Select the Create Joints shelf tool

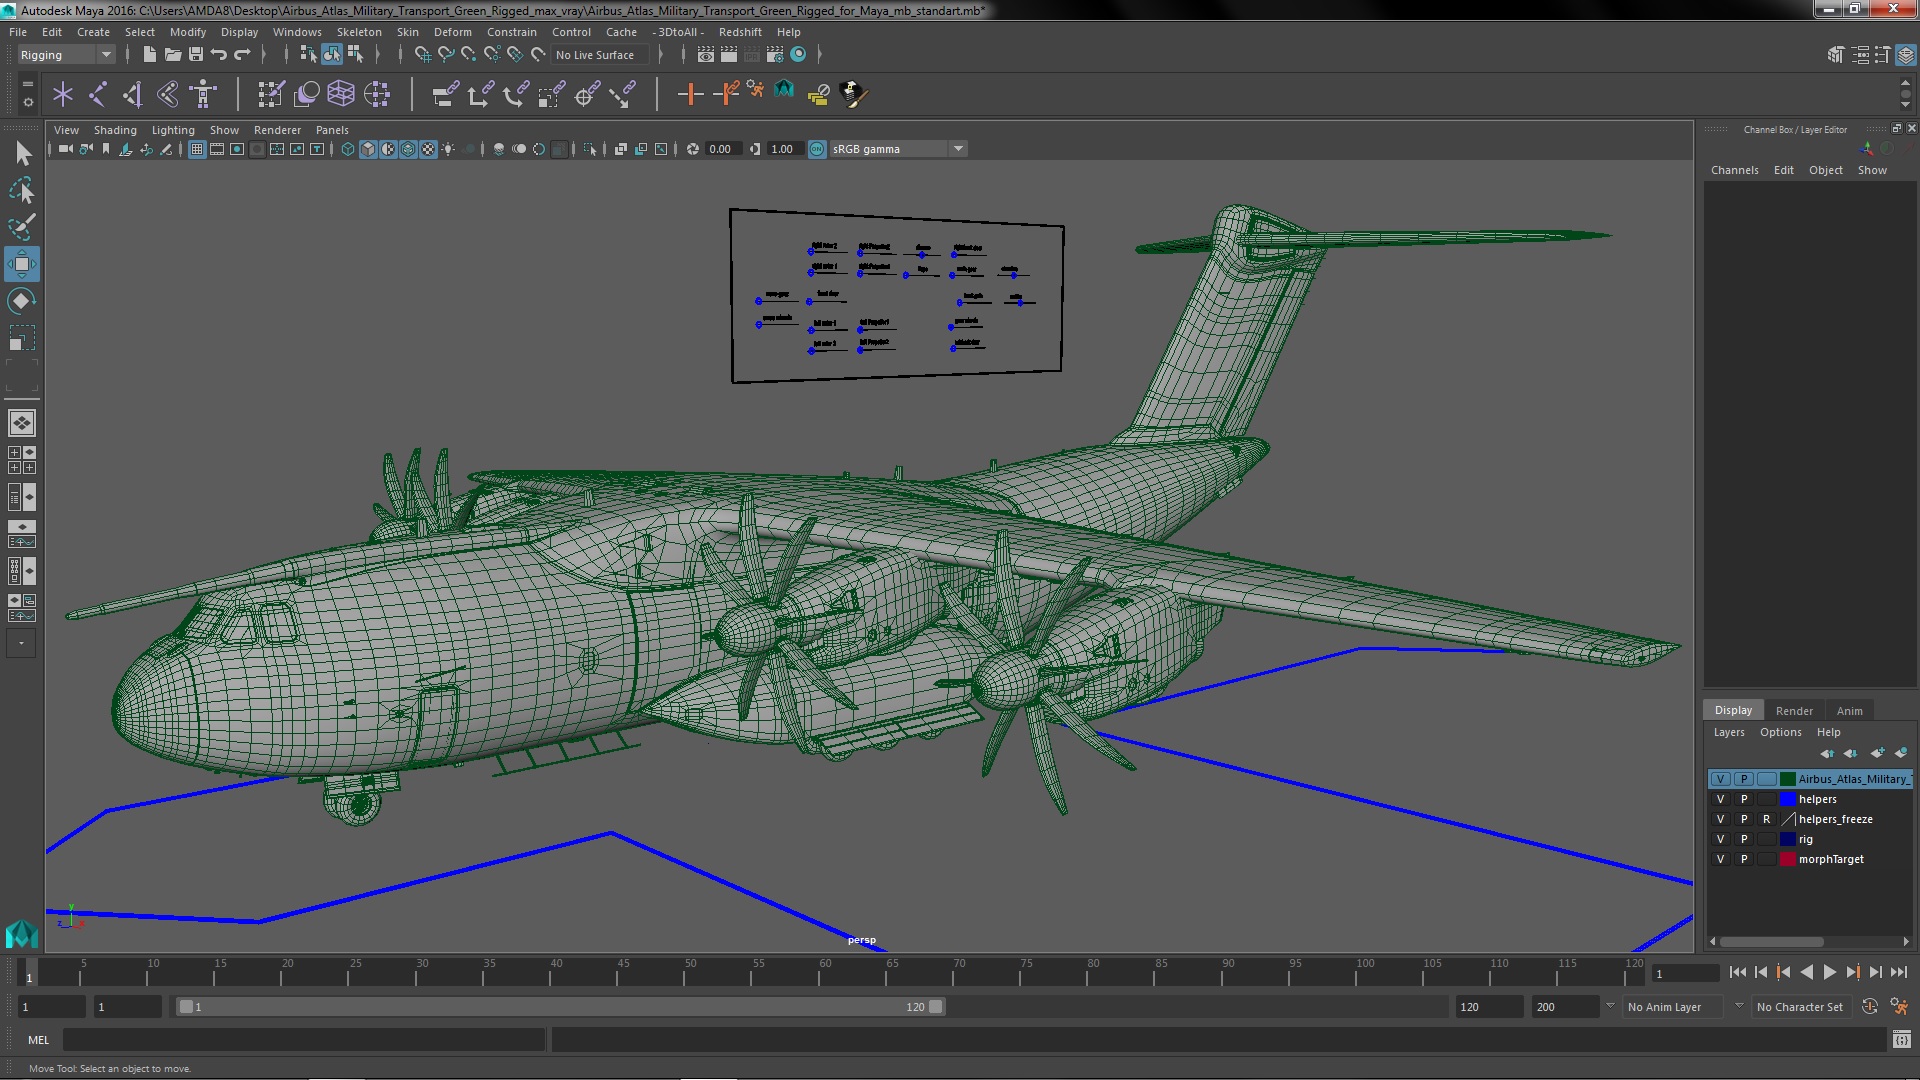coord(98,94)
